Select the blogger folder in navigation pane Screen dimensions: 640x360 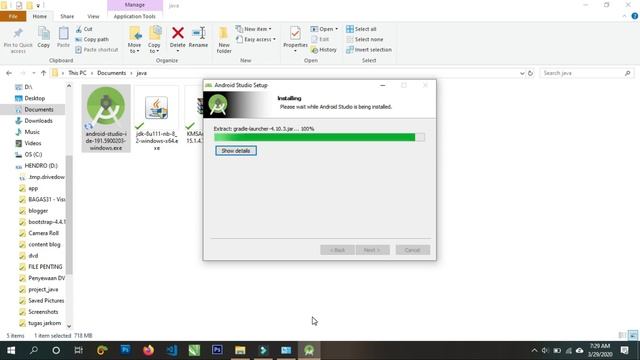coord(38,211)
